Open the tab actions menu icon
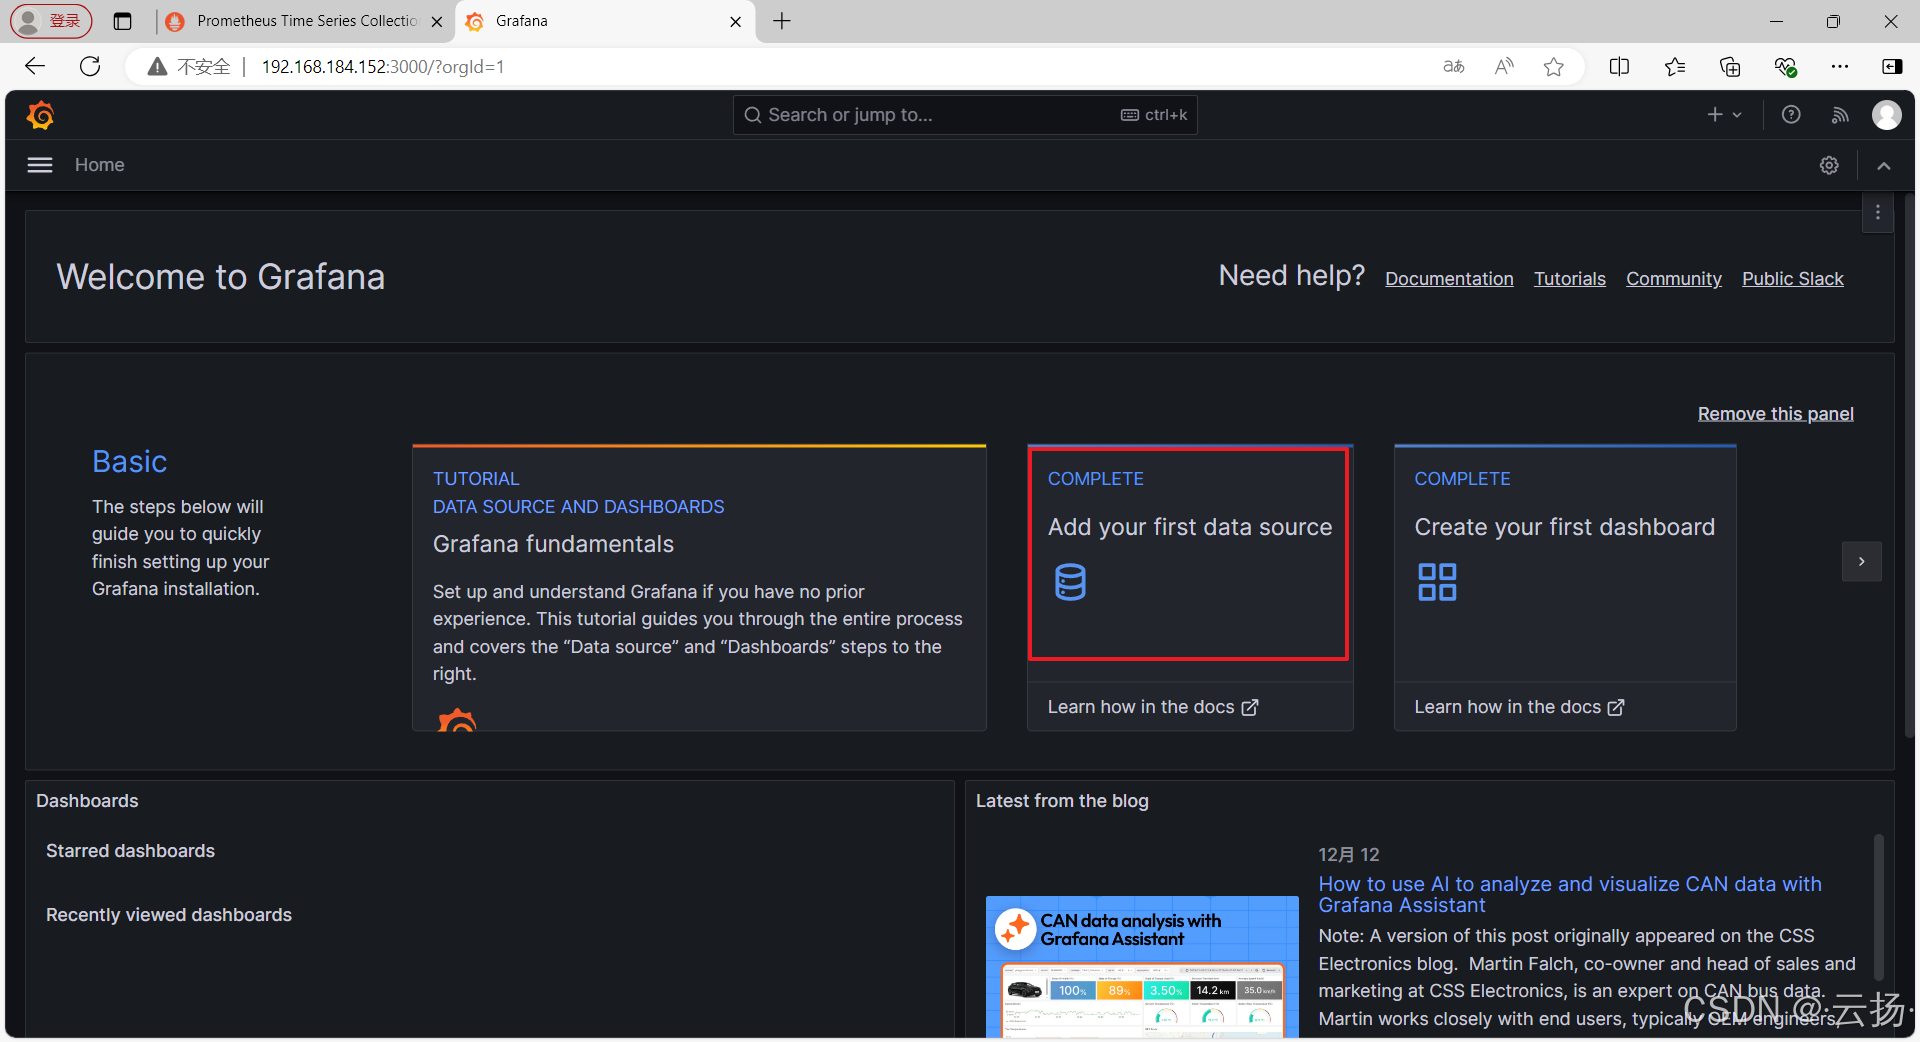Screen dimensions: 1920x1042 coord(123,21)
